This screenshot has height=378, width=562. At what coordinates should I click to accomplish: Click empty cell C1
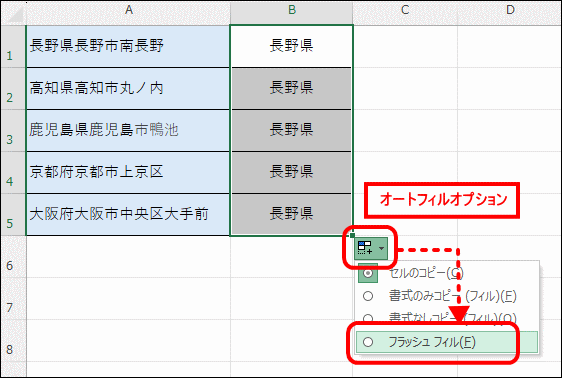[x=405, y=46]
